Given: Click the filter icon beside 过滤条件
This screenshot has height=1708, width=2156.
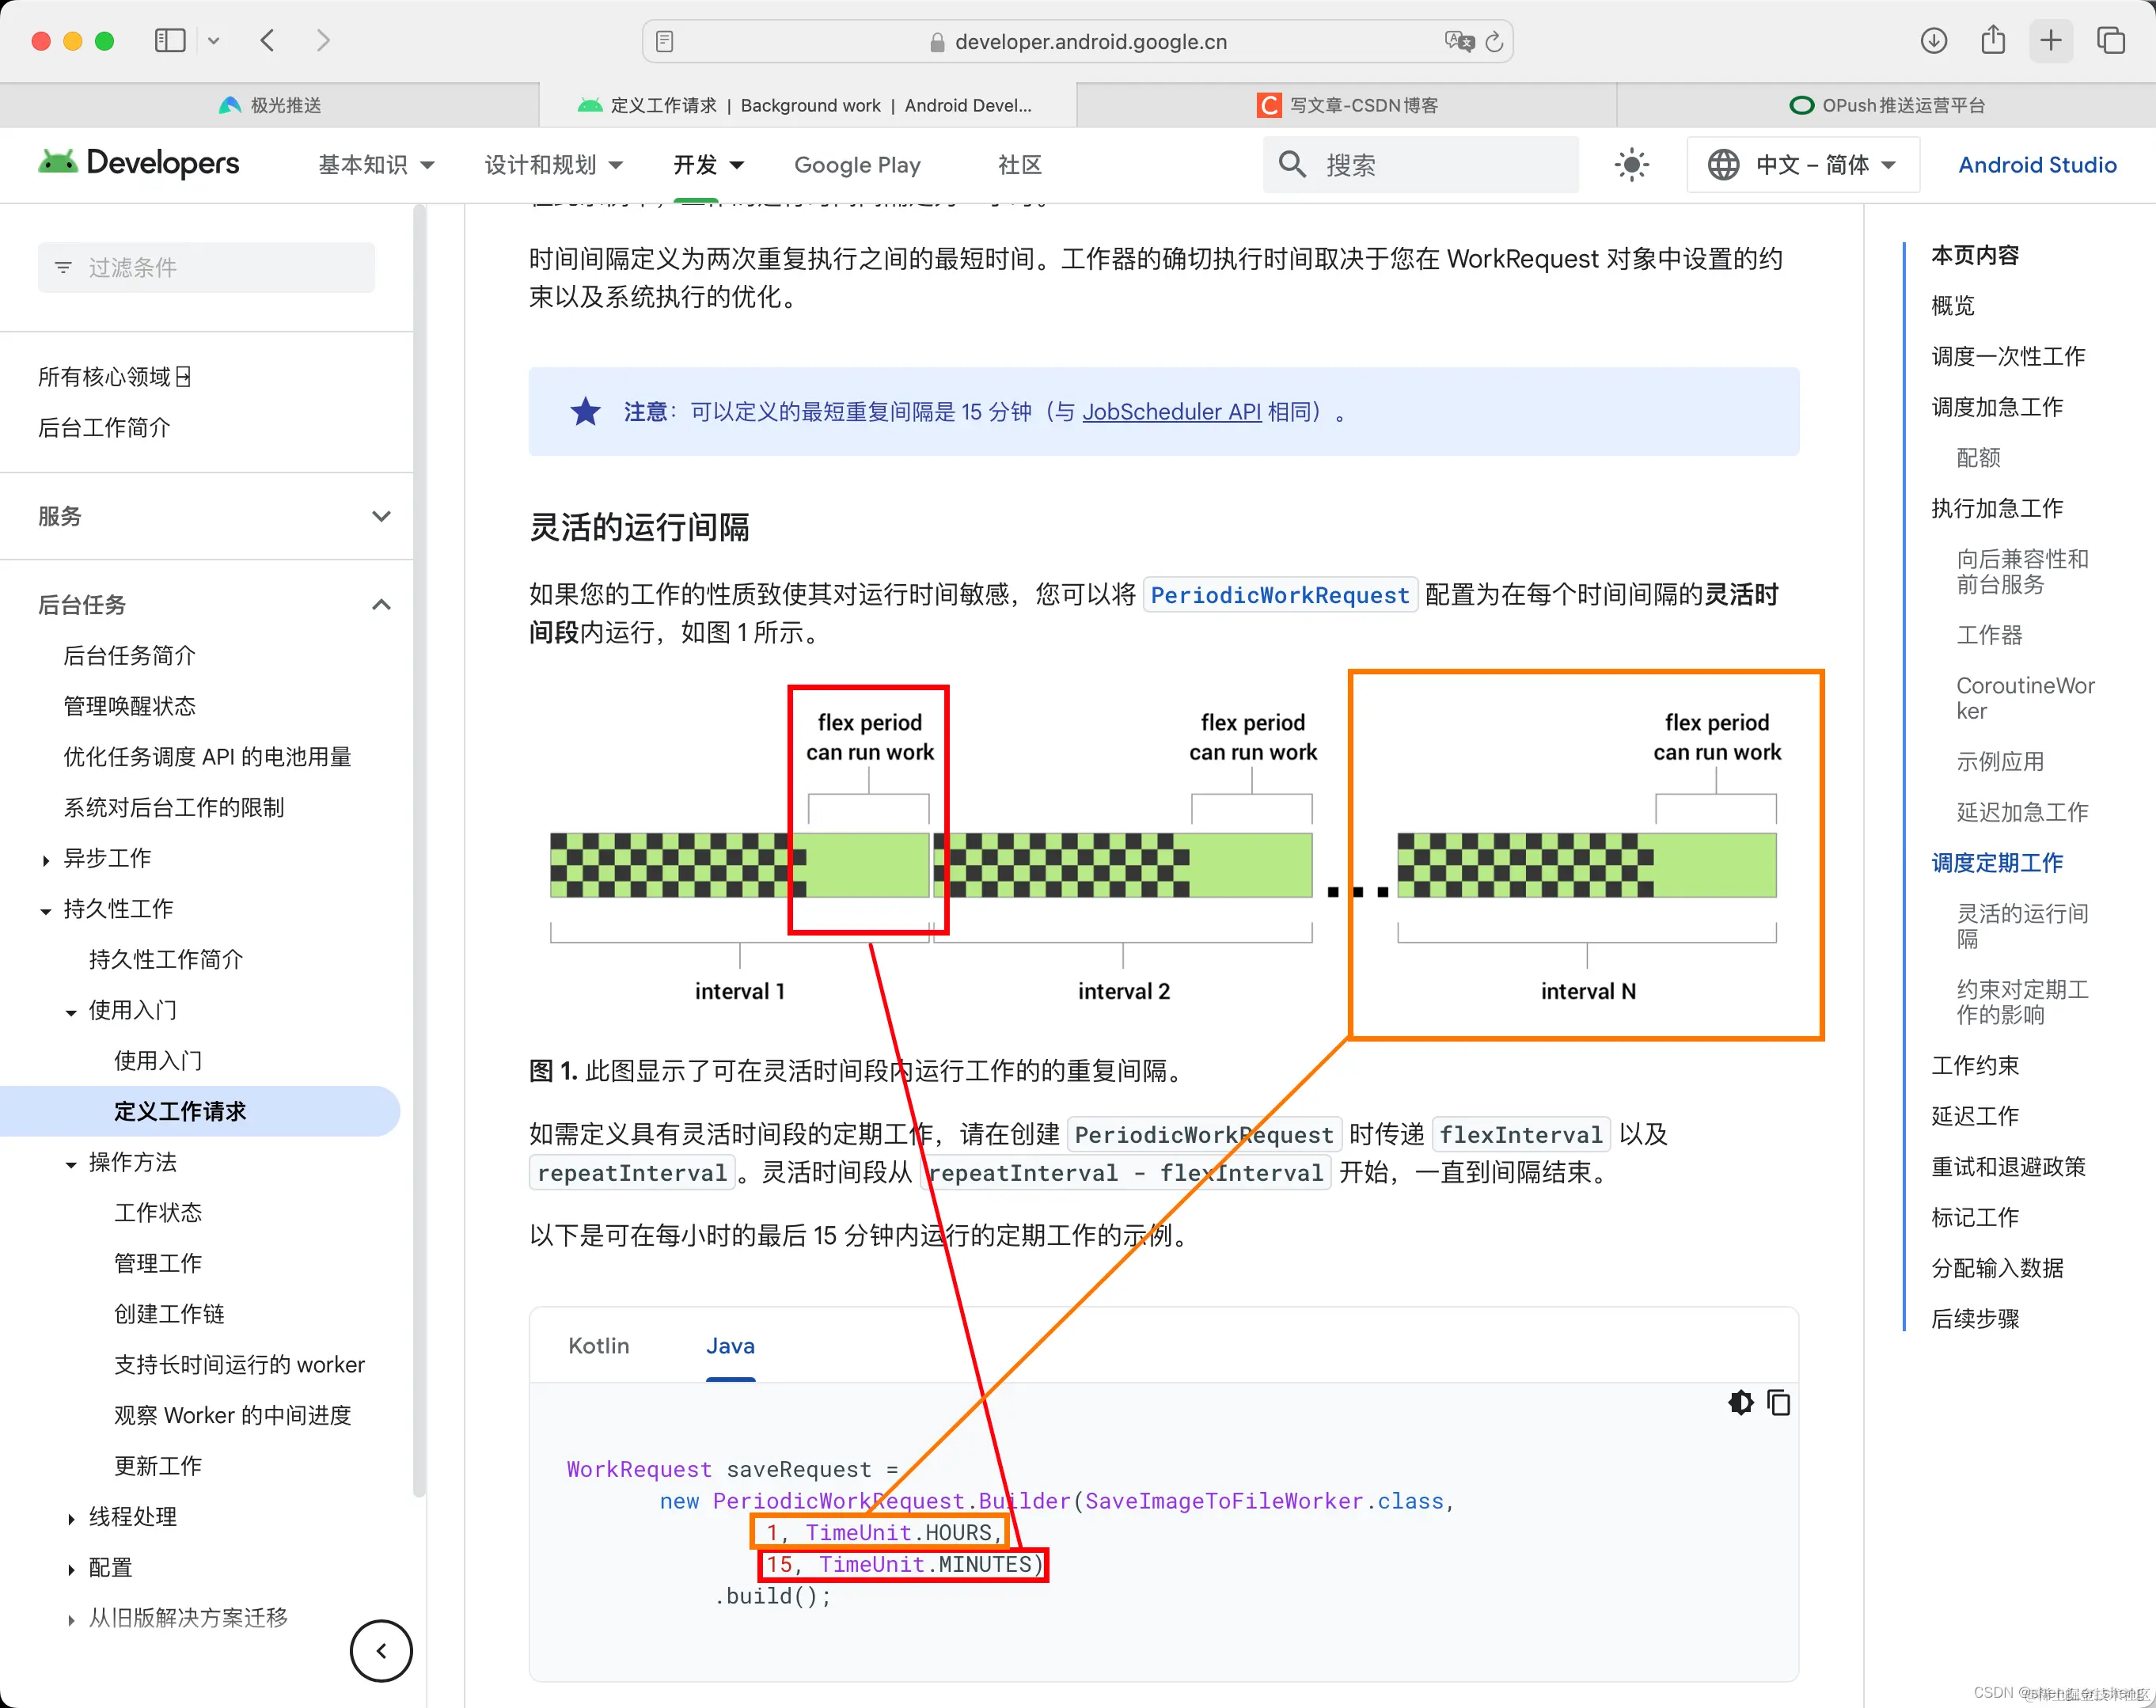Looking at the screenshot, I should (63, 267).
